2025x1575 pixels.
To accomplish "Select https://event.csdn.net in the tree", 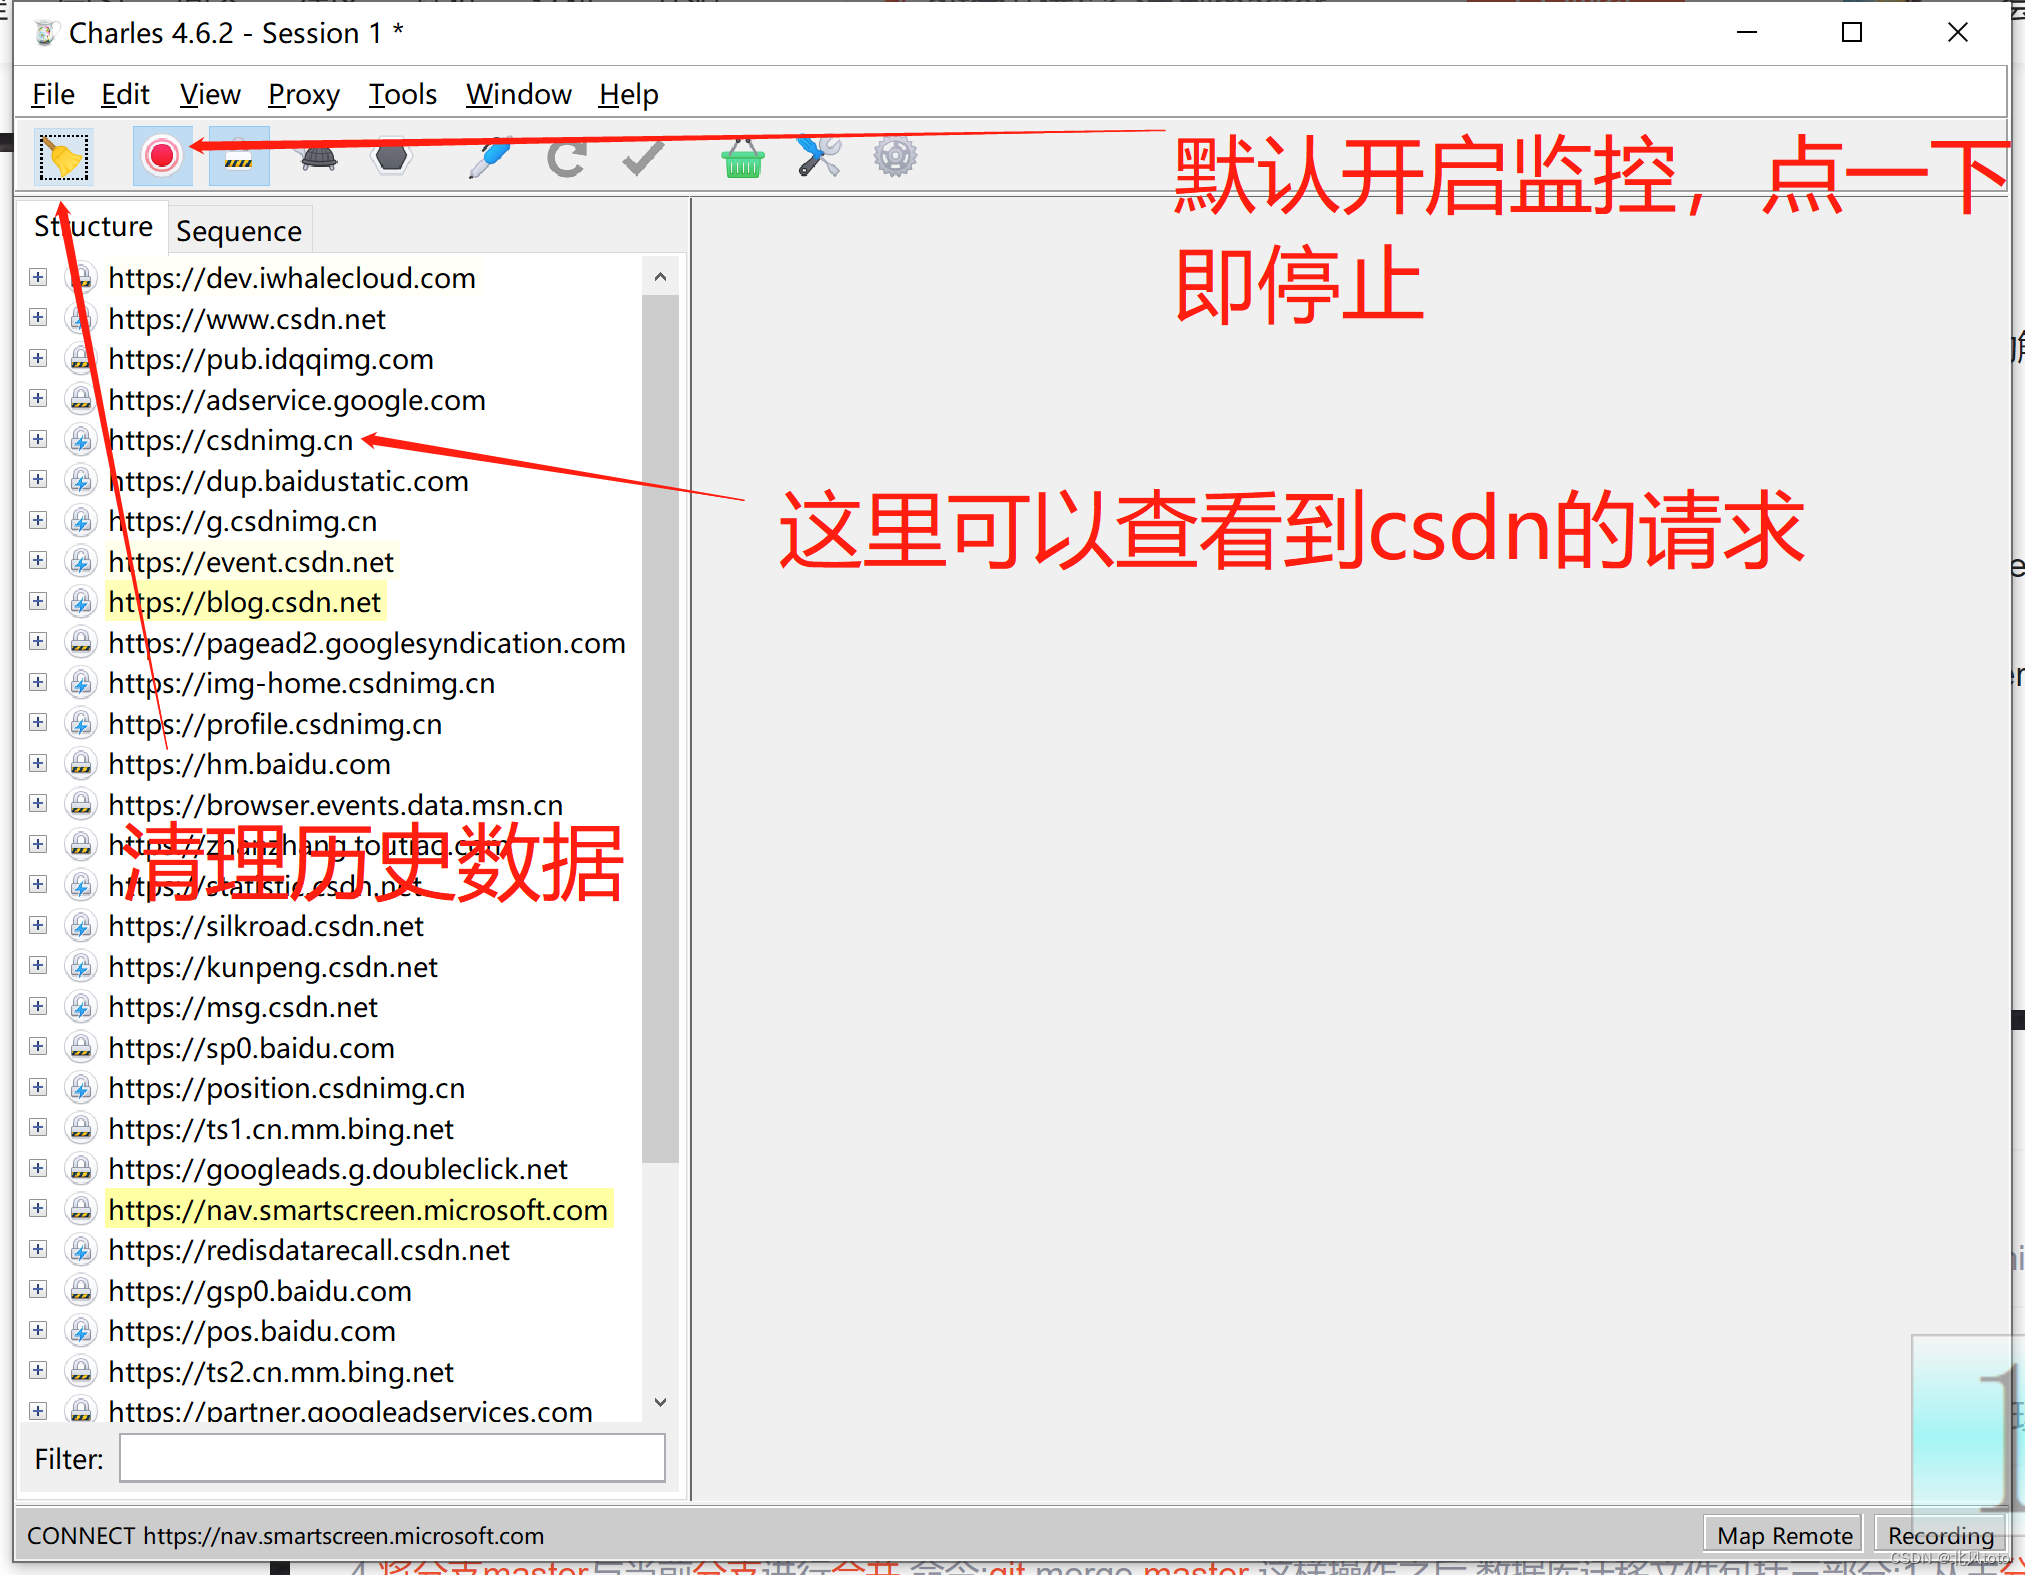I will click(251, 562).
